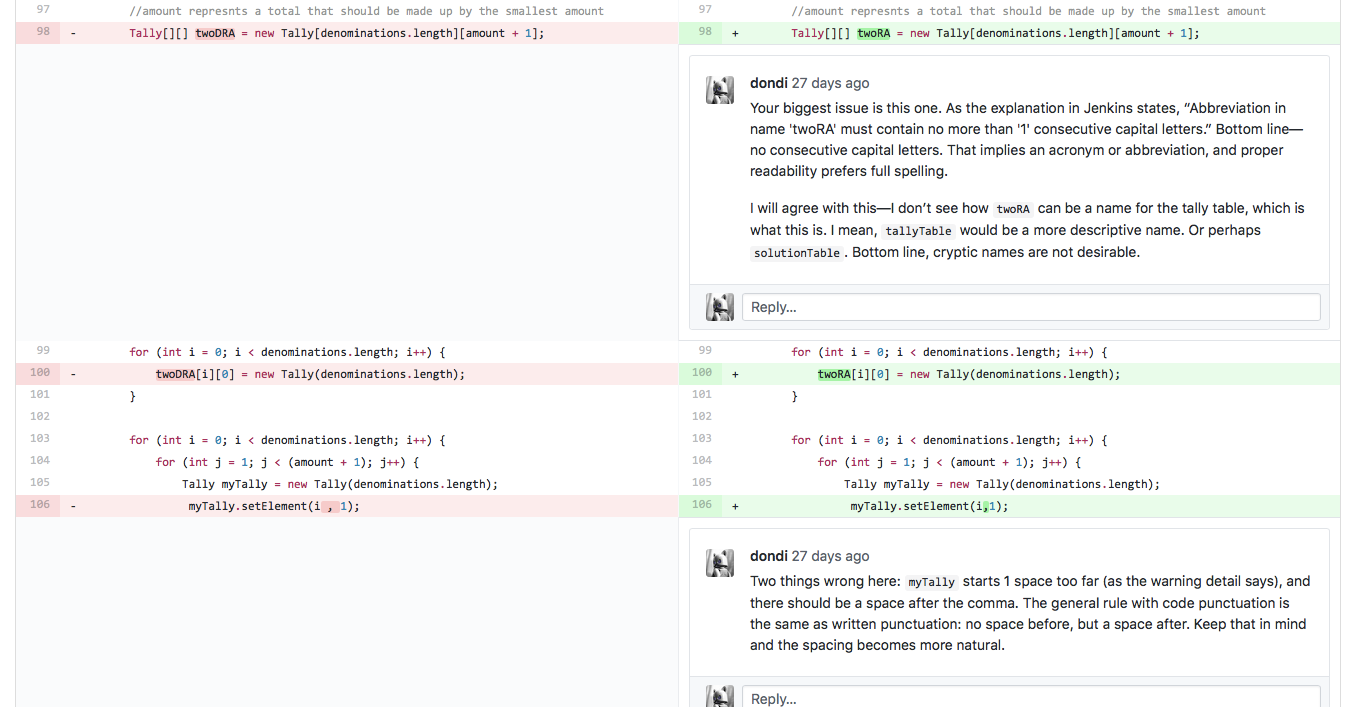Click the inline code solutionTable in the comment
The width and height of the screenshot is (1356, 707).
[797, 253]
